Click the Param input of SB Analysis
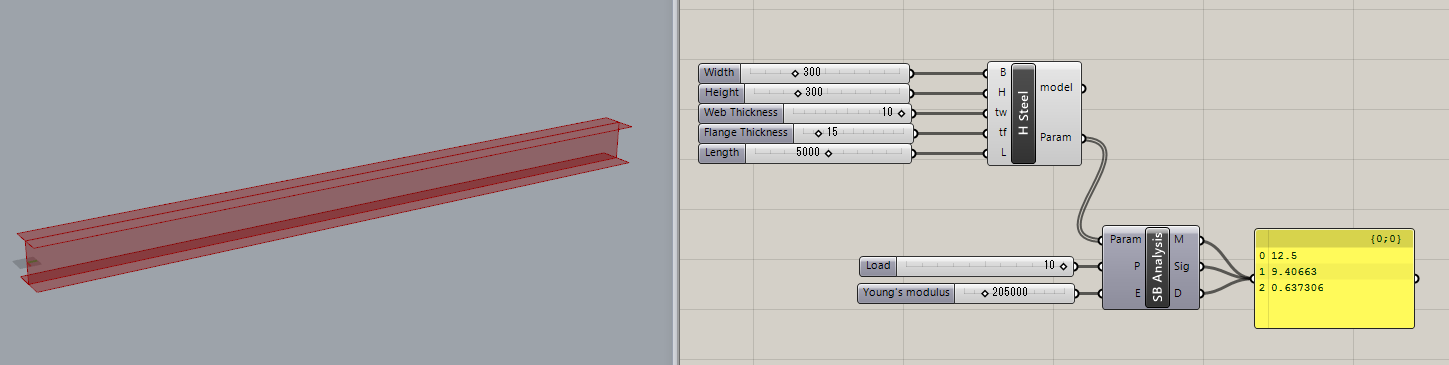 [1125, 239]
